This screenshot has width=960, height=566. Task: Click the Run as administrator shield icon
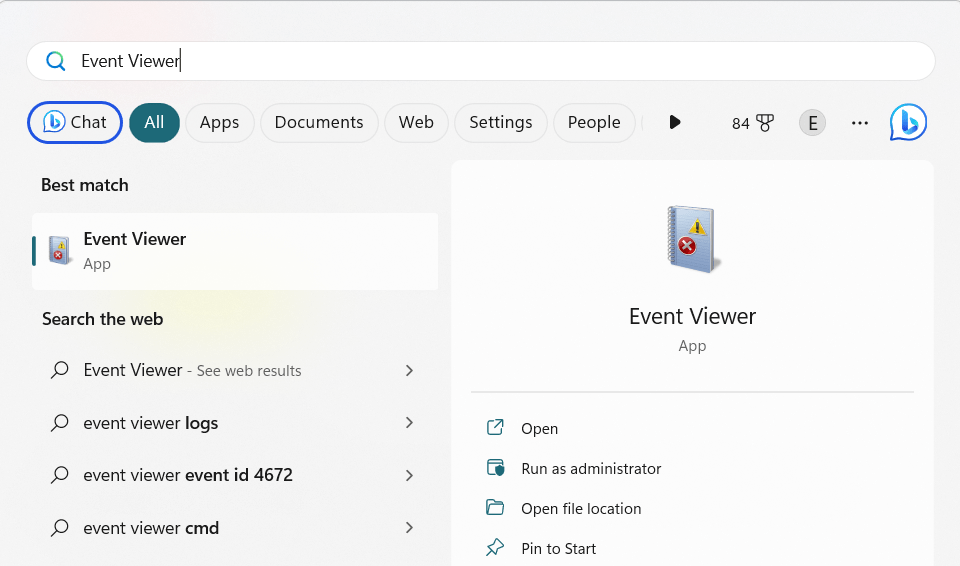[x=495, y=468]
